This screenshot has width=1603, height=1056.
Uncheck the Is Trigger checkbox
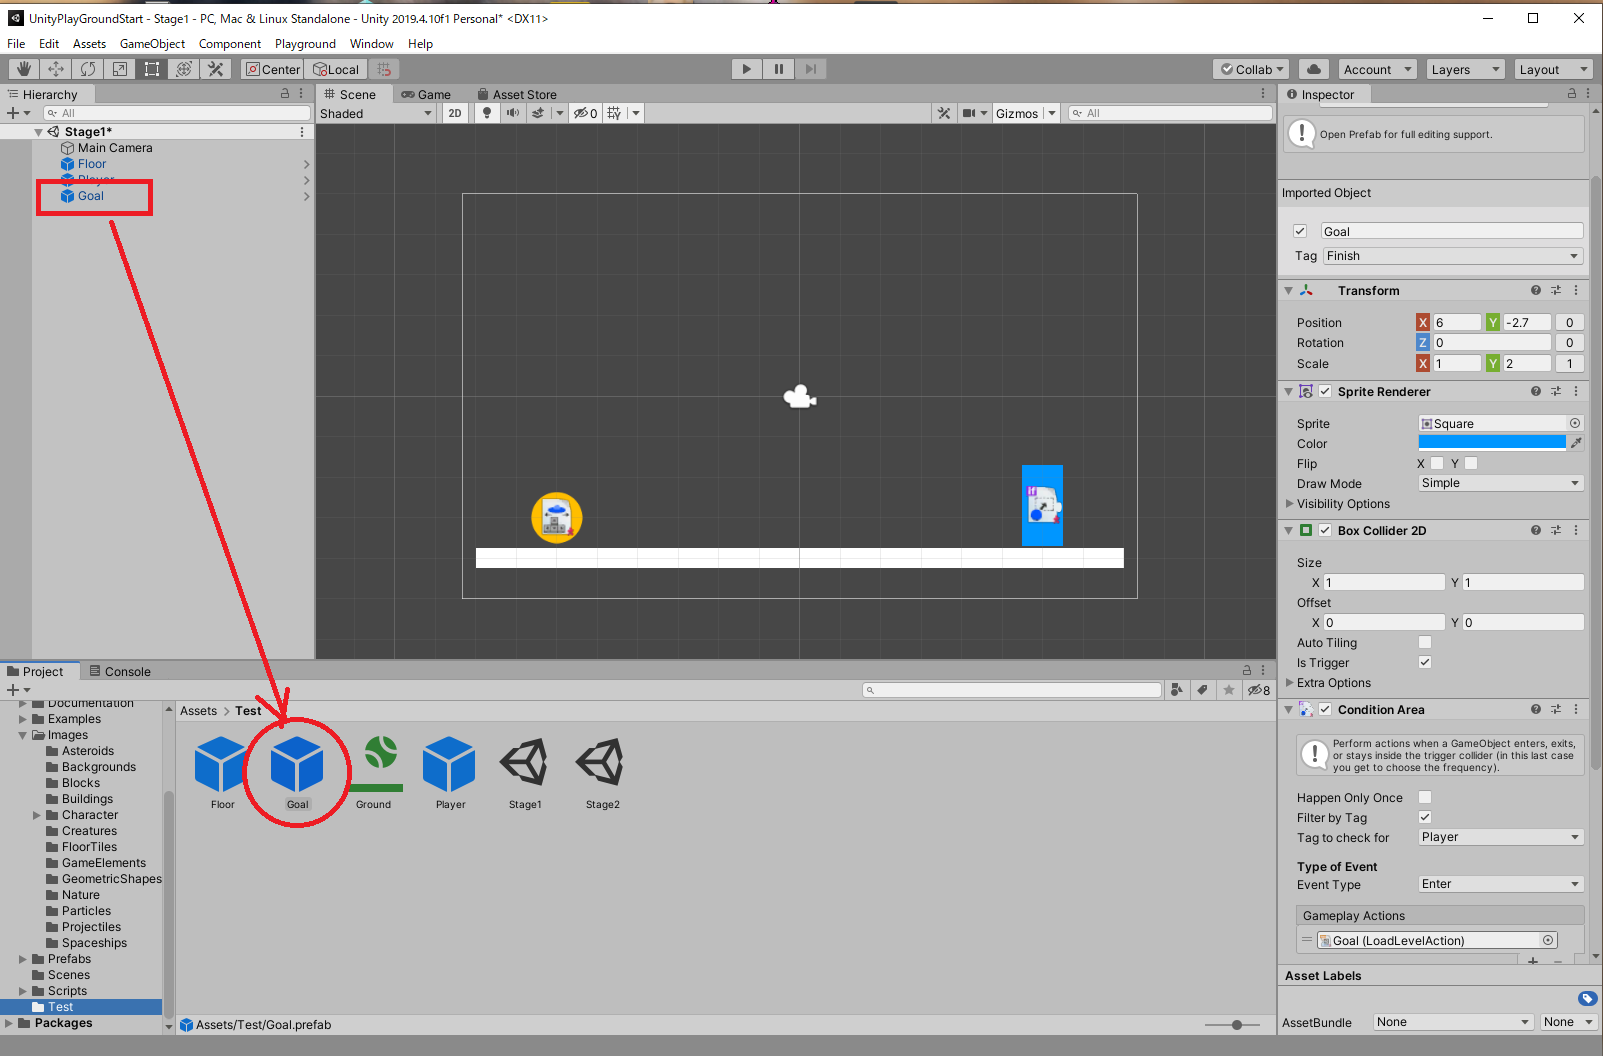(1425, 662)
